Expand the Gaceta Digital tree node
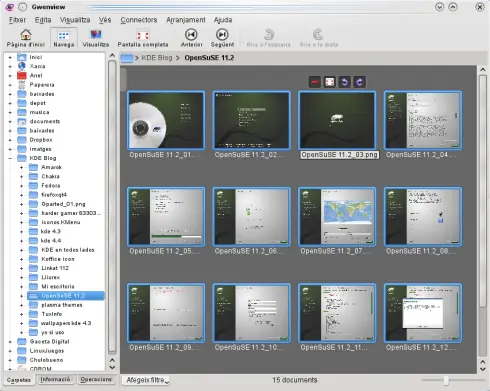 [10, 342]
